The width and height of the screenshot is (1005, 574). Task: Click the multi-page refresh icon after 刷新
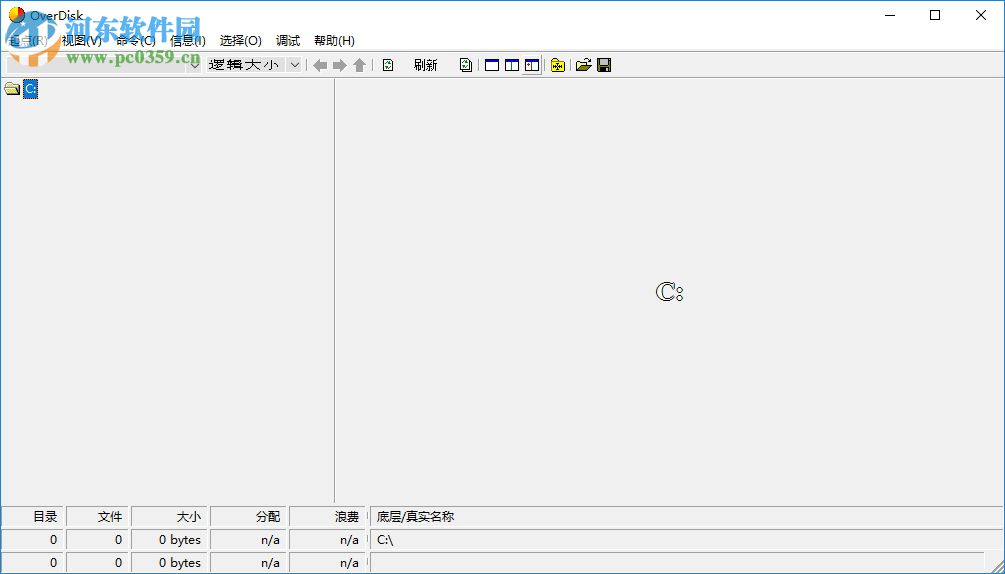coord(466,65)
